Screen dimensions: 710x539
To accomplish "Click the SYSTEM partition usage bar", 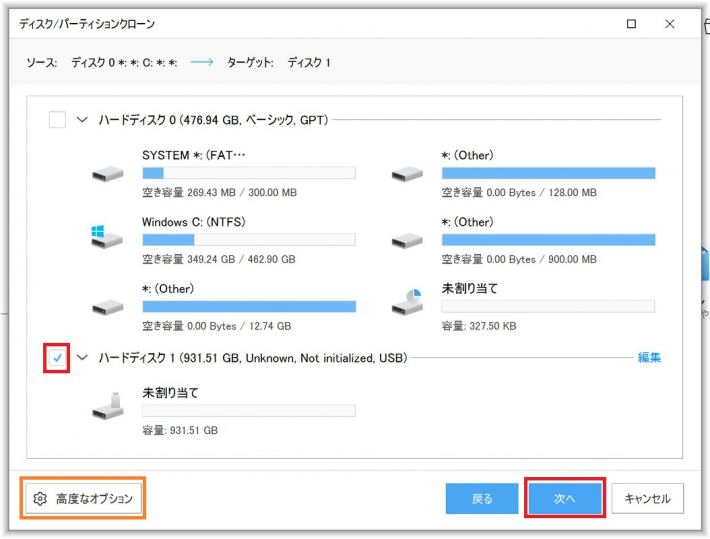I will (x=248, y=173).
